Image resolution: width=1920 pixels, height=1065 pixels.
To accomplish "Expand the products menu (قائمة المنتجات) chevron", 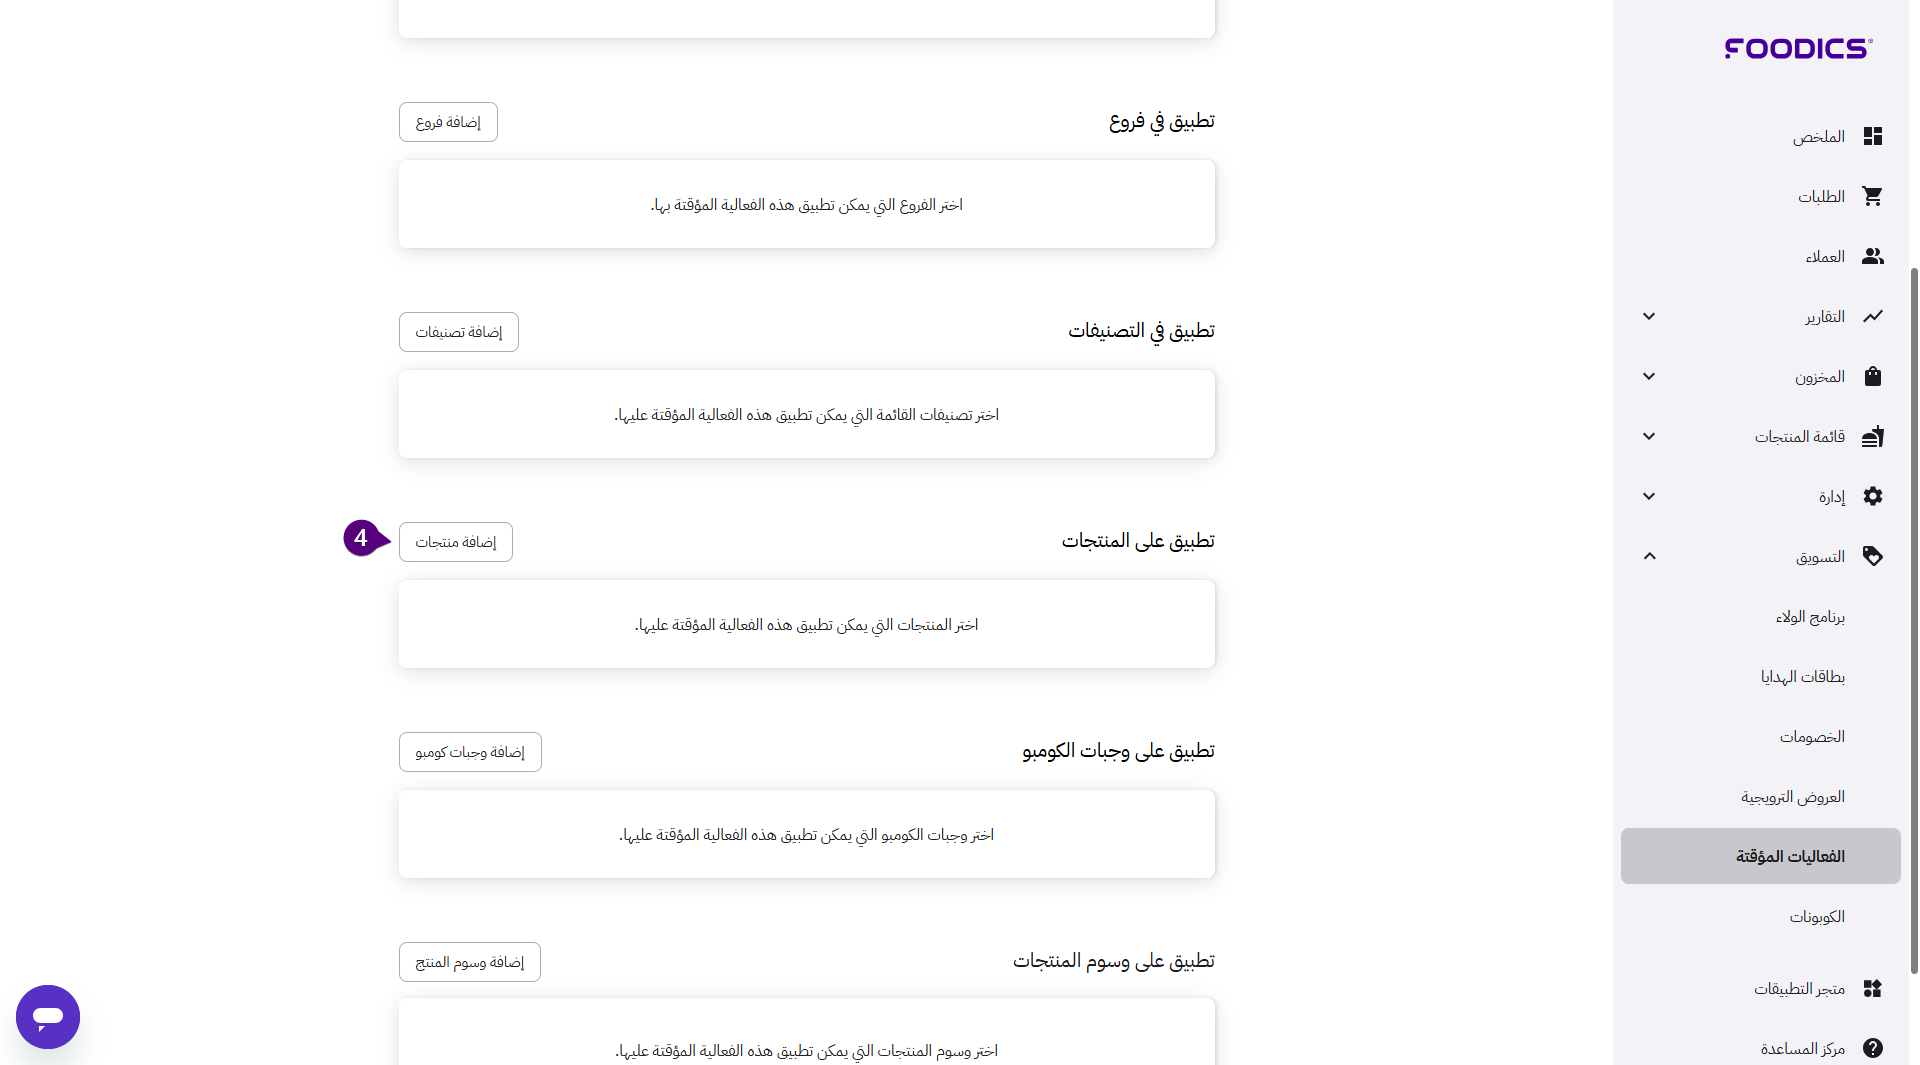I will point(1649,437).
